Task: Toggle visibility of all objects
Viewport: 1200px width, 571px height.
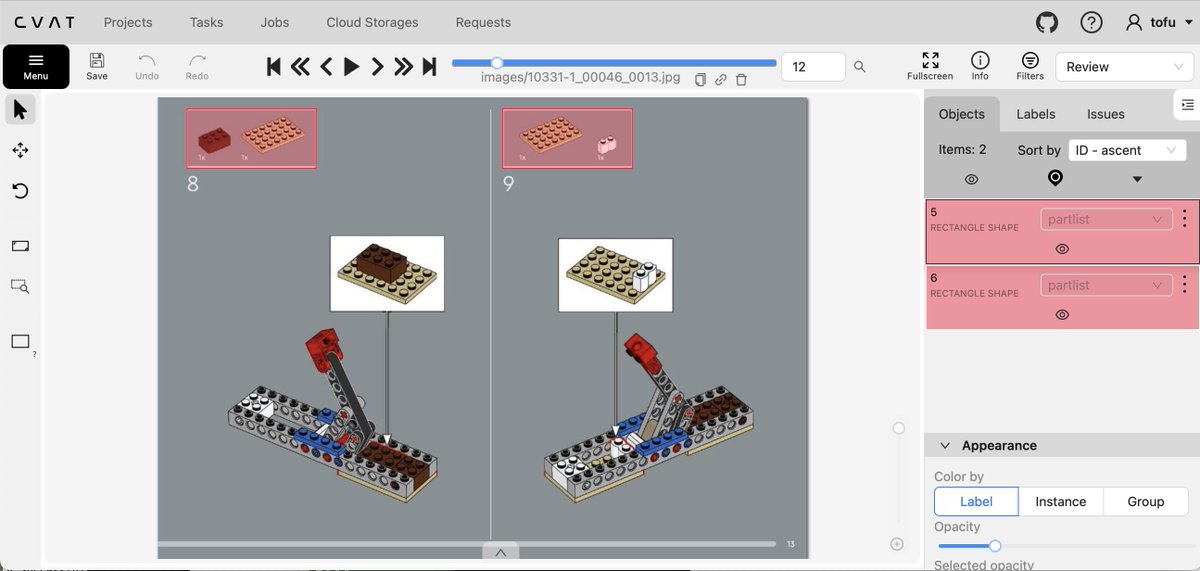Action: 971,180
